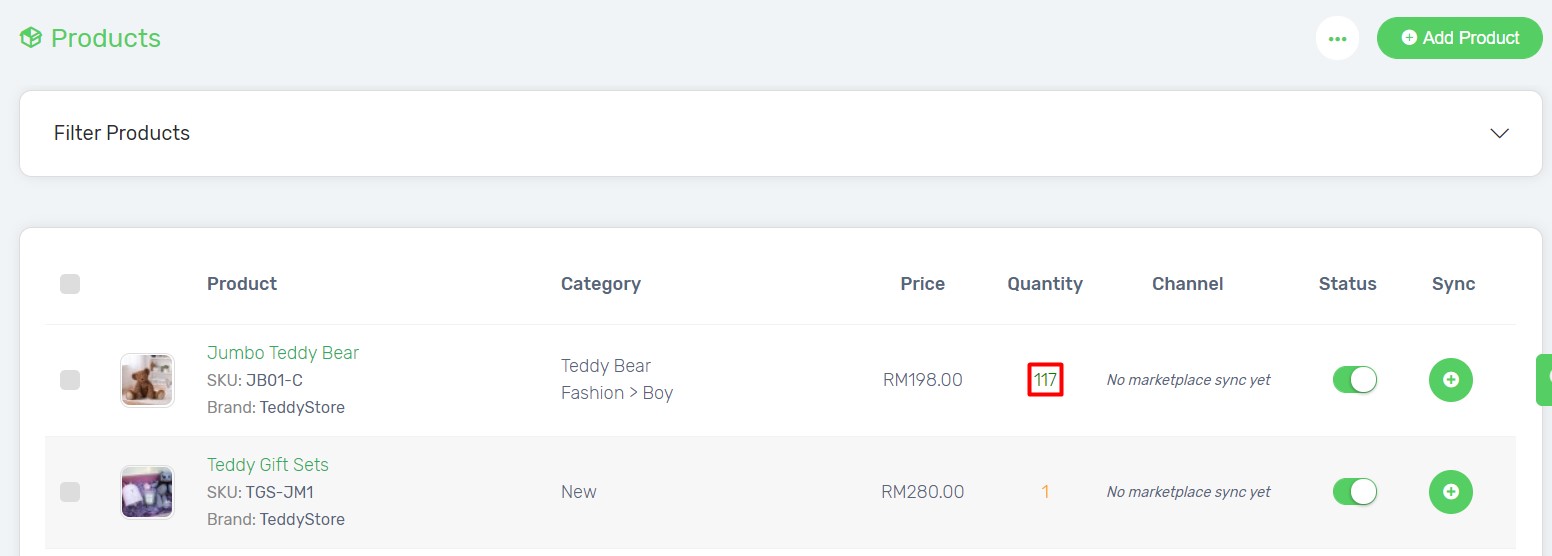1552x556 pixels.
Task: Select the Jumbo Teddy Bear row checkbox
Action: click(70, 380)
